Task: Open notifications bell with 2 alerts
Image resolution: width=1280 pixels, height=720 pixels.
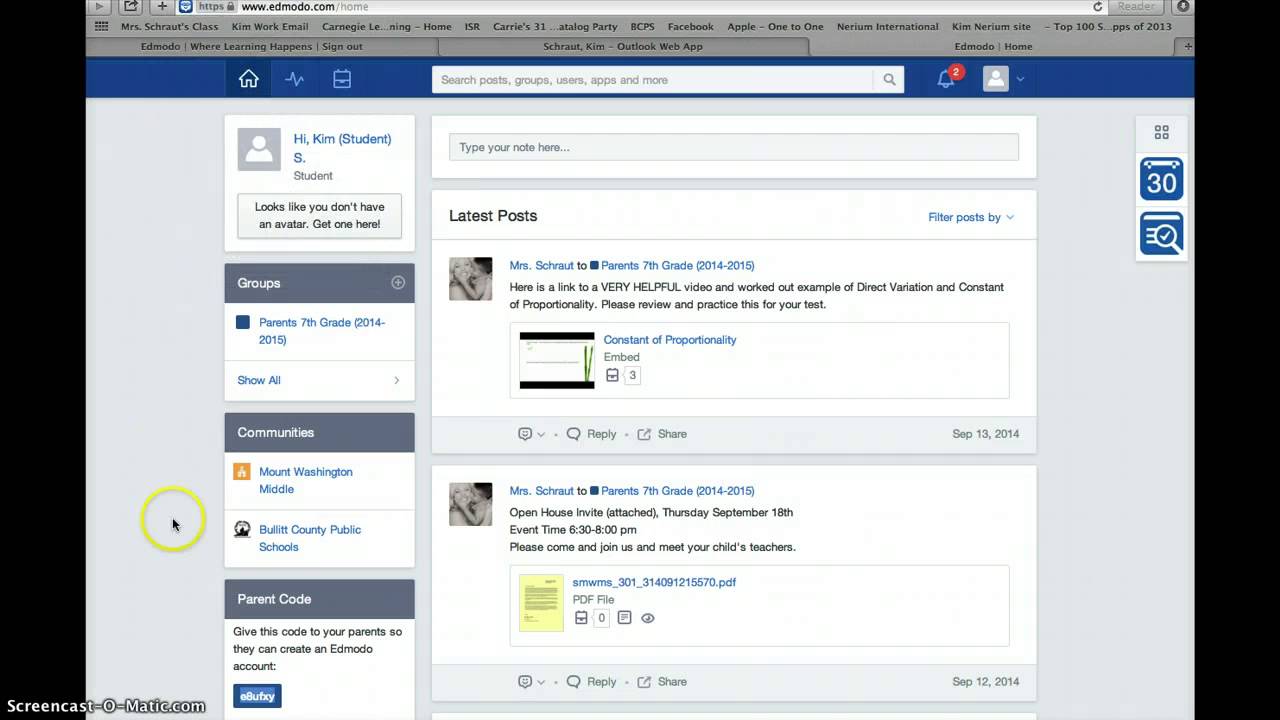Action: coord(946,79)
